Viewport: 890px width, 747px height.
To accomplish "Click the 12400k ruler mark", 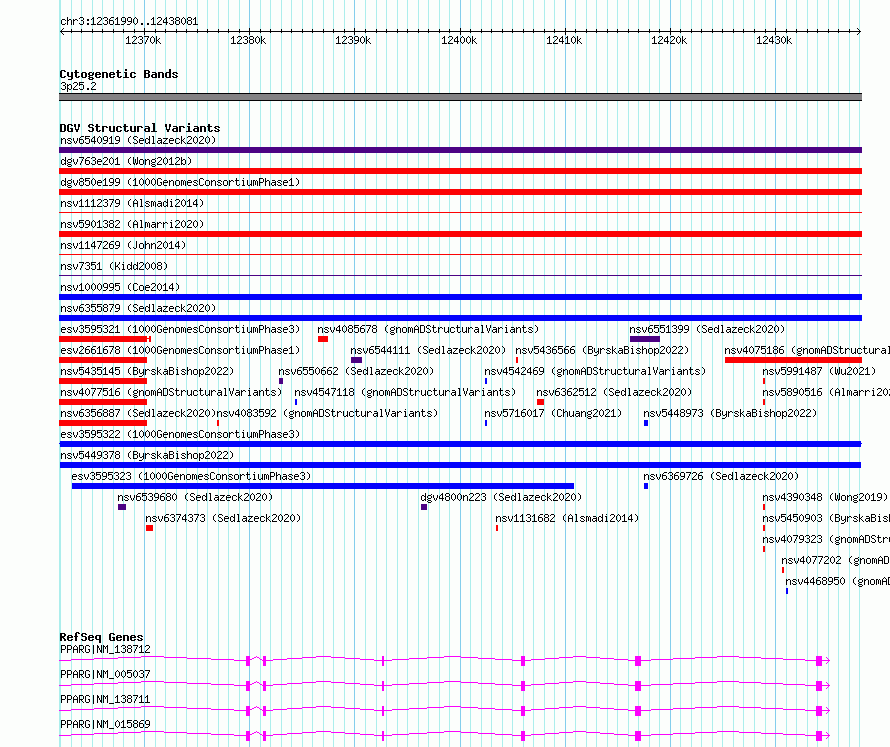I will pyautogui.click(x=459, y=40).
